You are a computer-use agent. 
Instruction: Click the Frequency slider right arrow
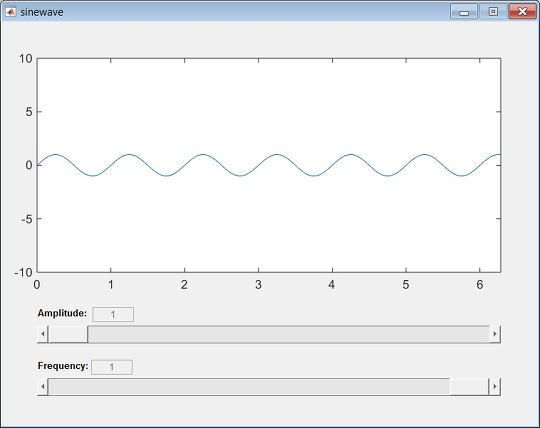[x=495, y=386]
